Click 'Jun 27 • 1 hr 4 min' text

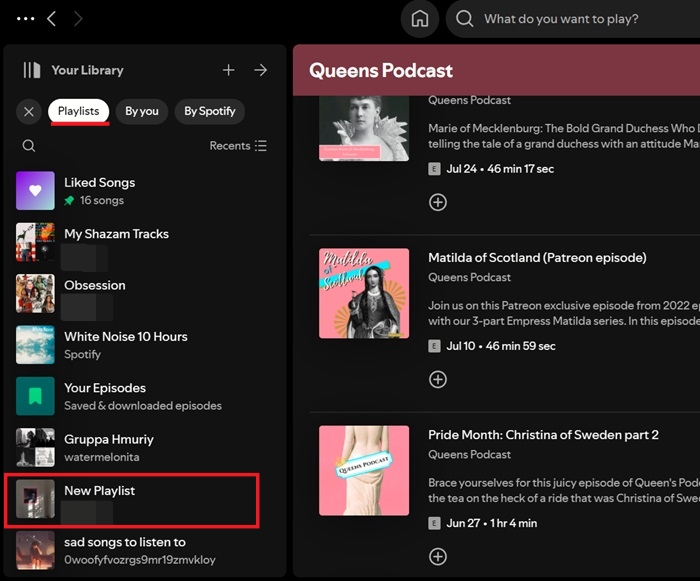492,523
